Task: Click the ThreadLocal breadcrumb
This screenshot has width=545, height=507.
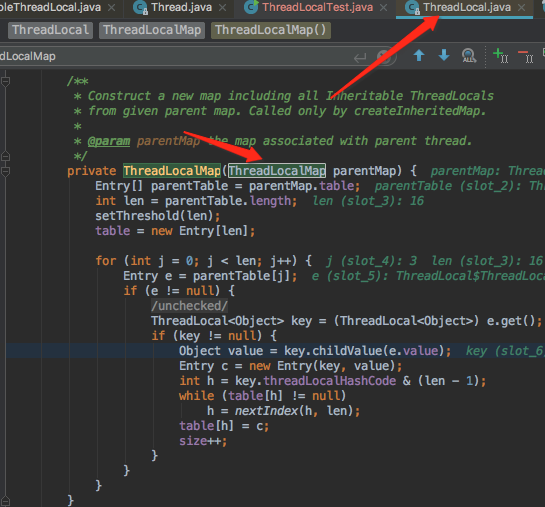Action: click(51, 30)
